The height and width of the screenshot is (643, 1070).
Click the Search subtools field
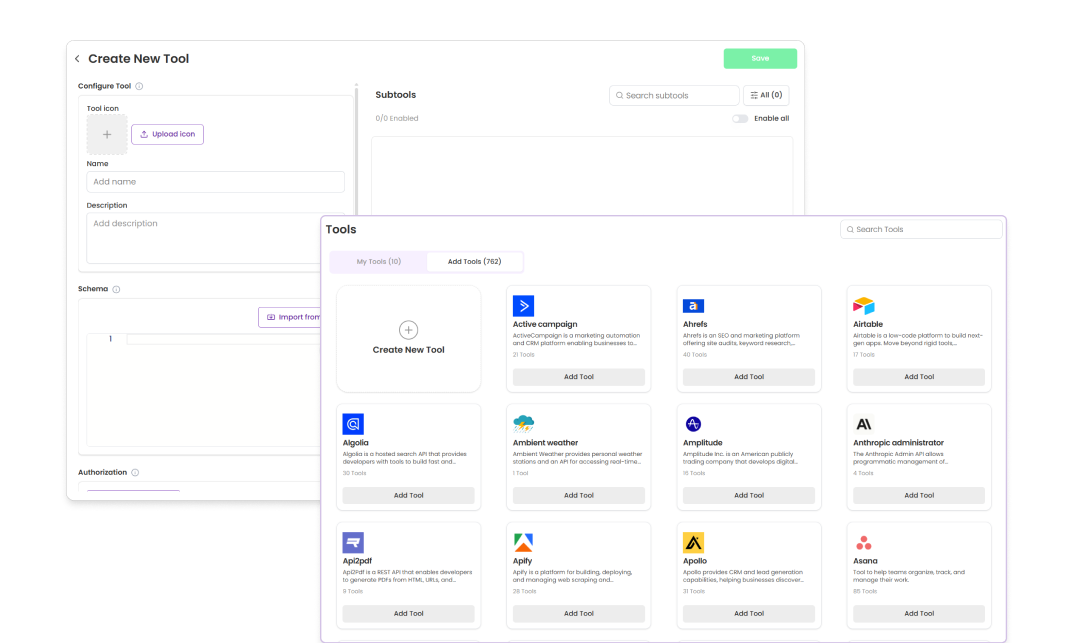pyautogui.click(x=674, y=96)
